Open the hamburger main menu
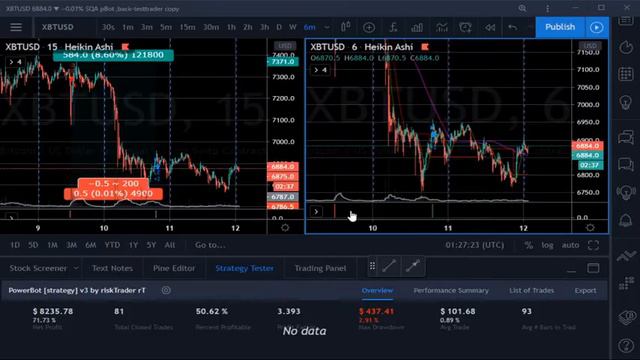This screenshot has width=640, height=360. click(x=16, y=27)
